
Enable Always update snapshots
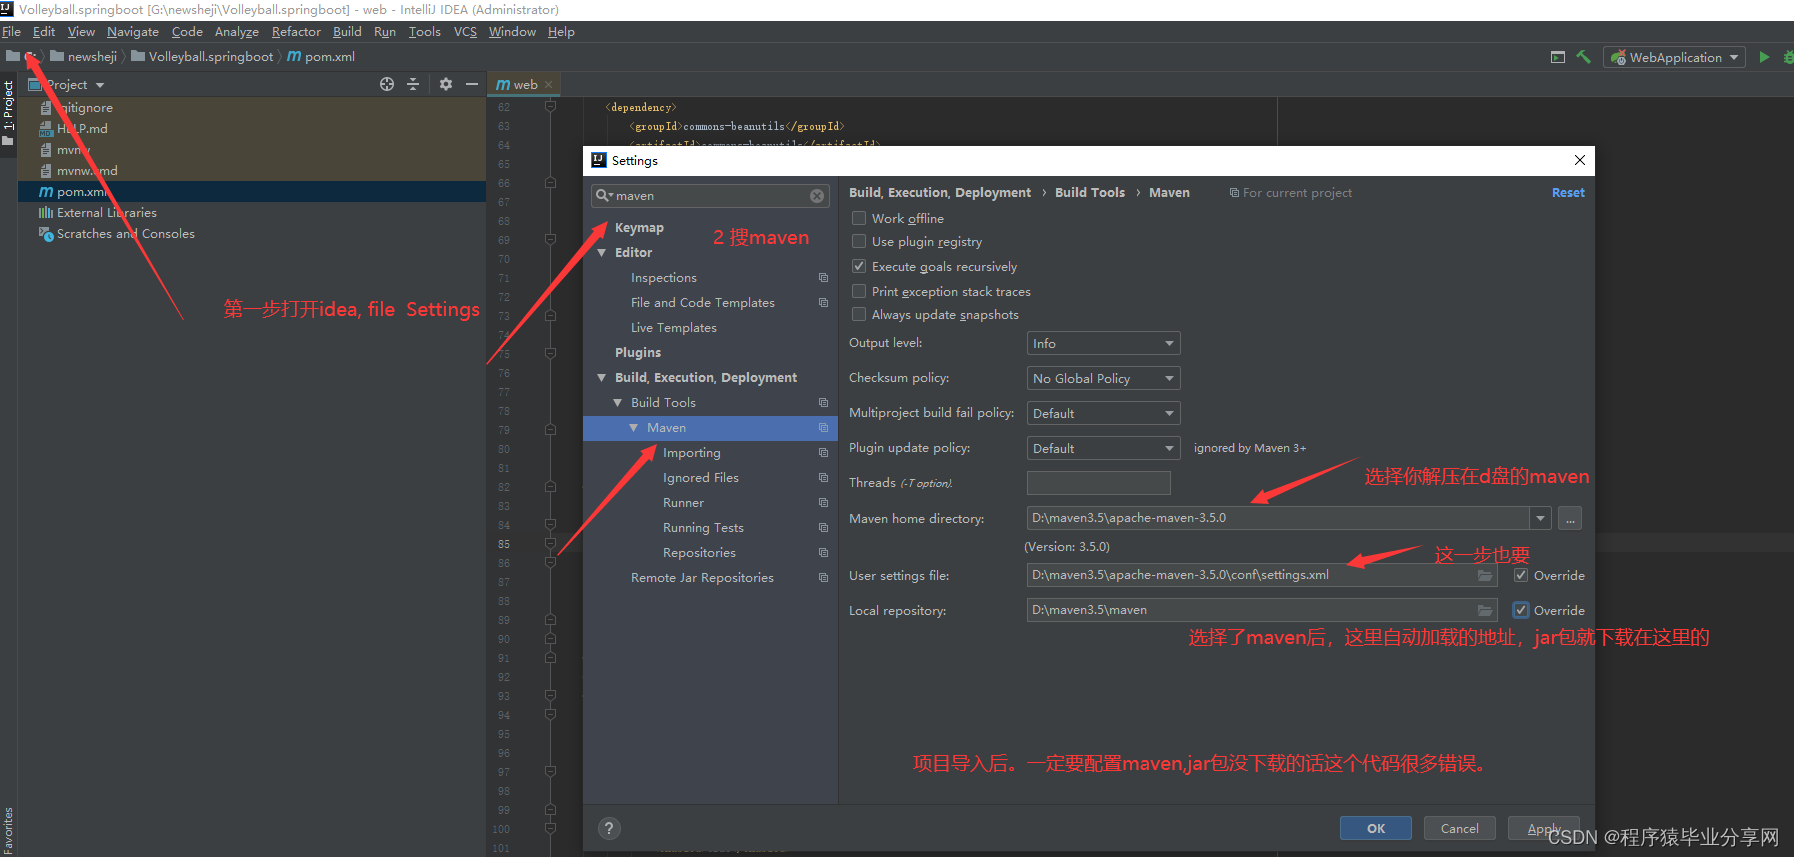[x=859, y=314]
